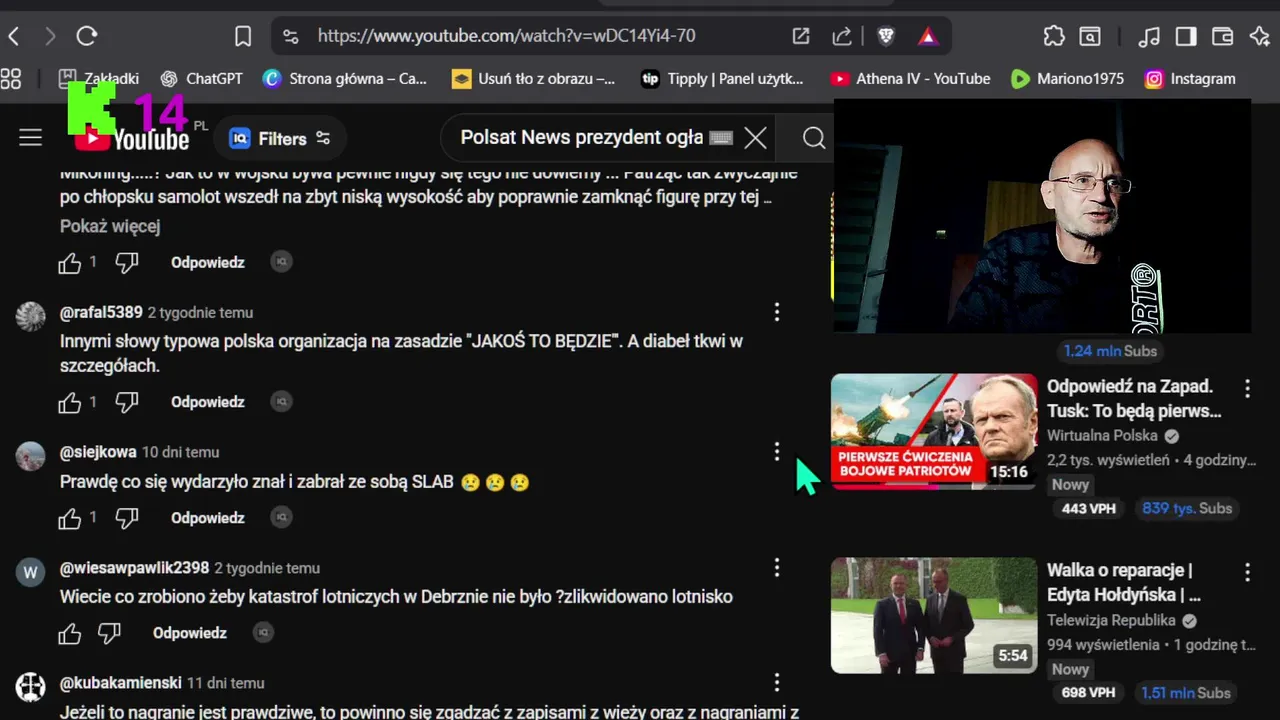1280x720 pixels.
Task: Click the Brave rewards triangle icon
Action: (928, 36)
